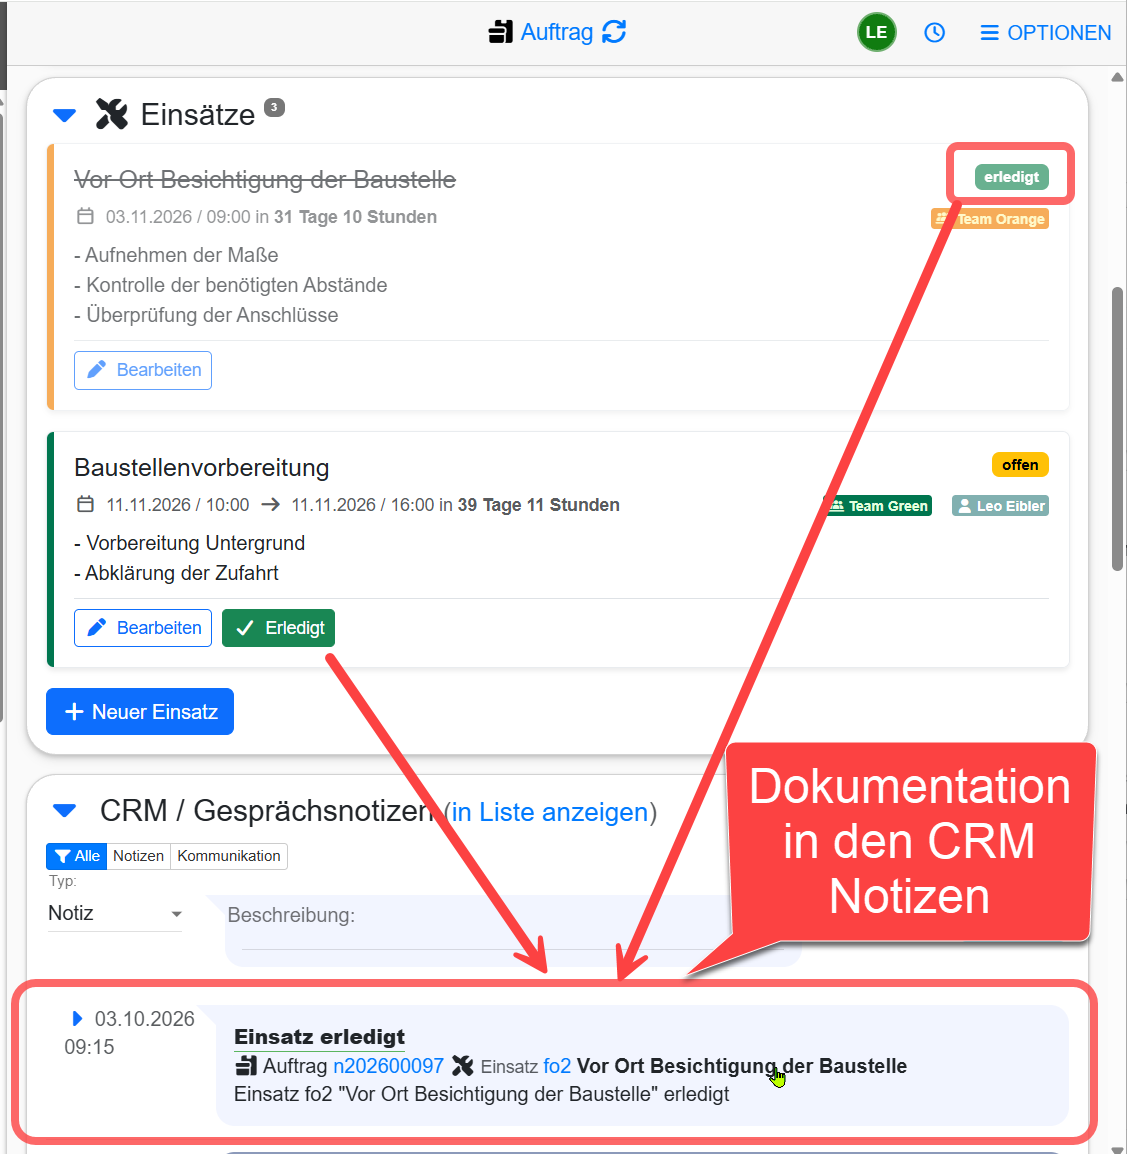This screenshot has width=1127, height=1154.
Task: Click calendar icon next to 11.11.2026 / 10:00
Action: (x=85, y=504)
